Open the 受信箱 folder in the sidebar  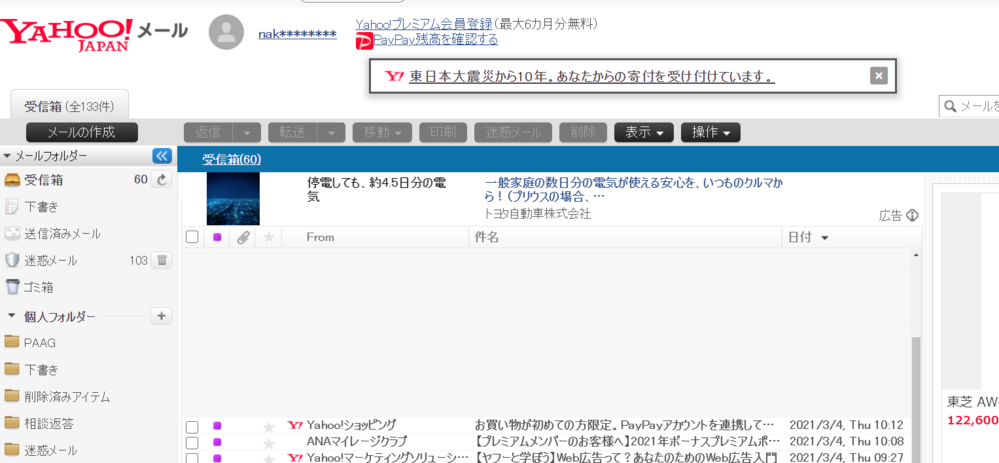click(44, 180)
